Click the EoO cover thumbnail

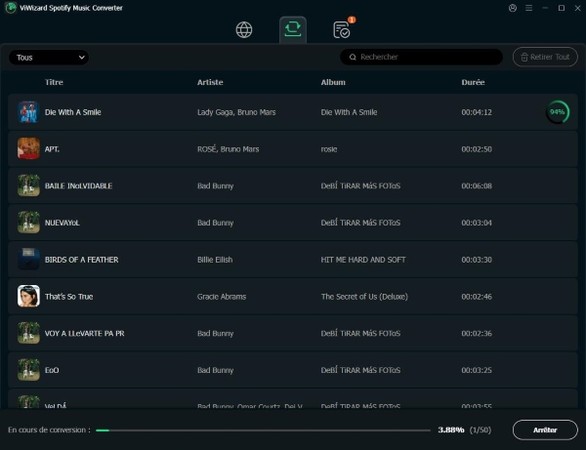click(x=28, y=370)
